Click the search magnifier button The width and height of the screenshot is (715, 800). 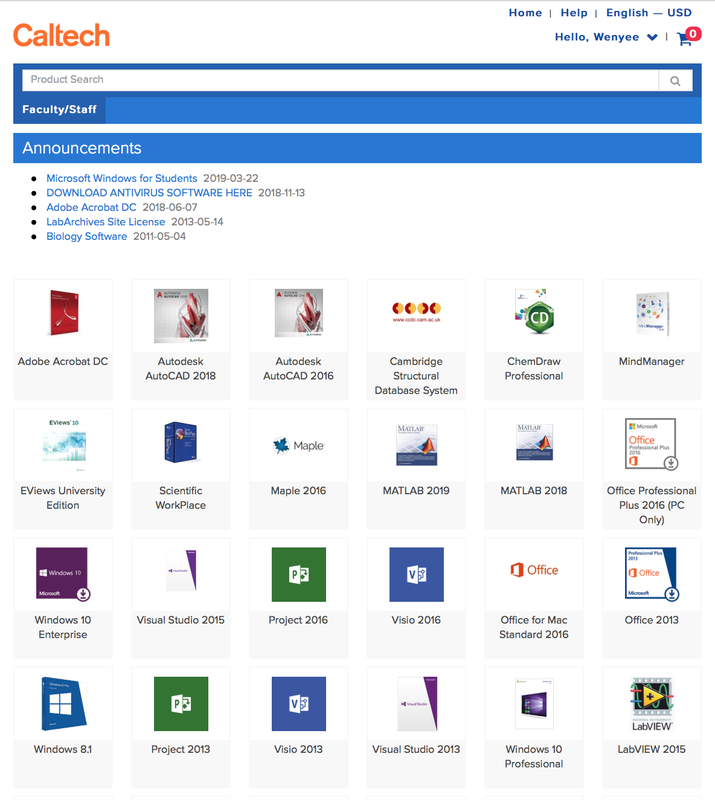(675, 81)
